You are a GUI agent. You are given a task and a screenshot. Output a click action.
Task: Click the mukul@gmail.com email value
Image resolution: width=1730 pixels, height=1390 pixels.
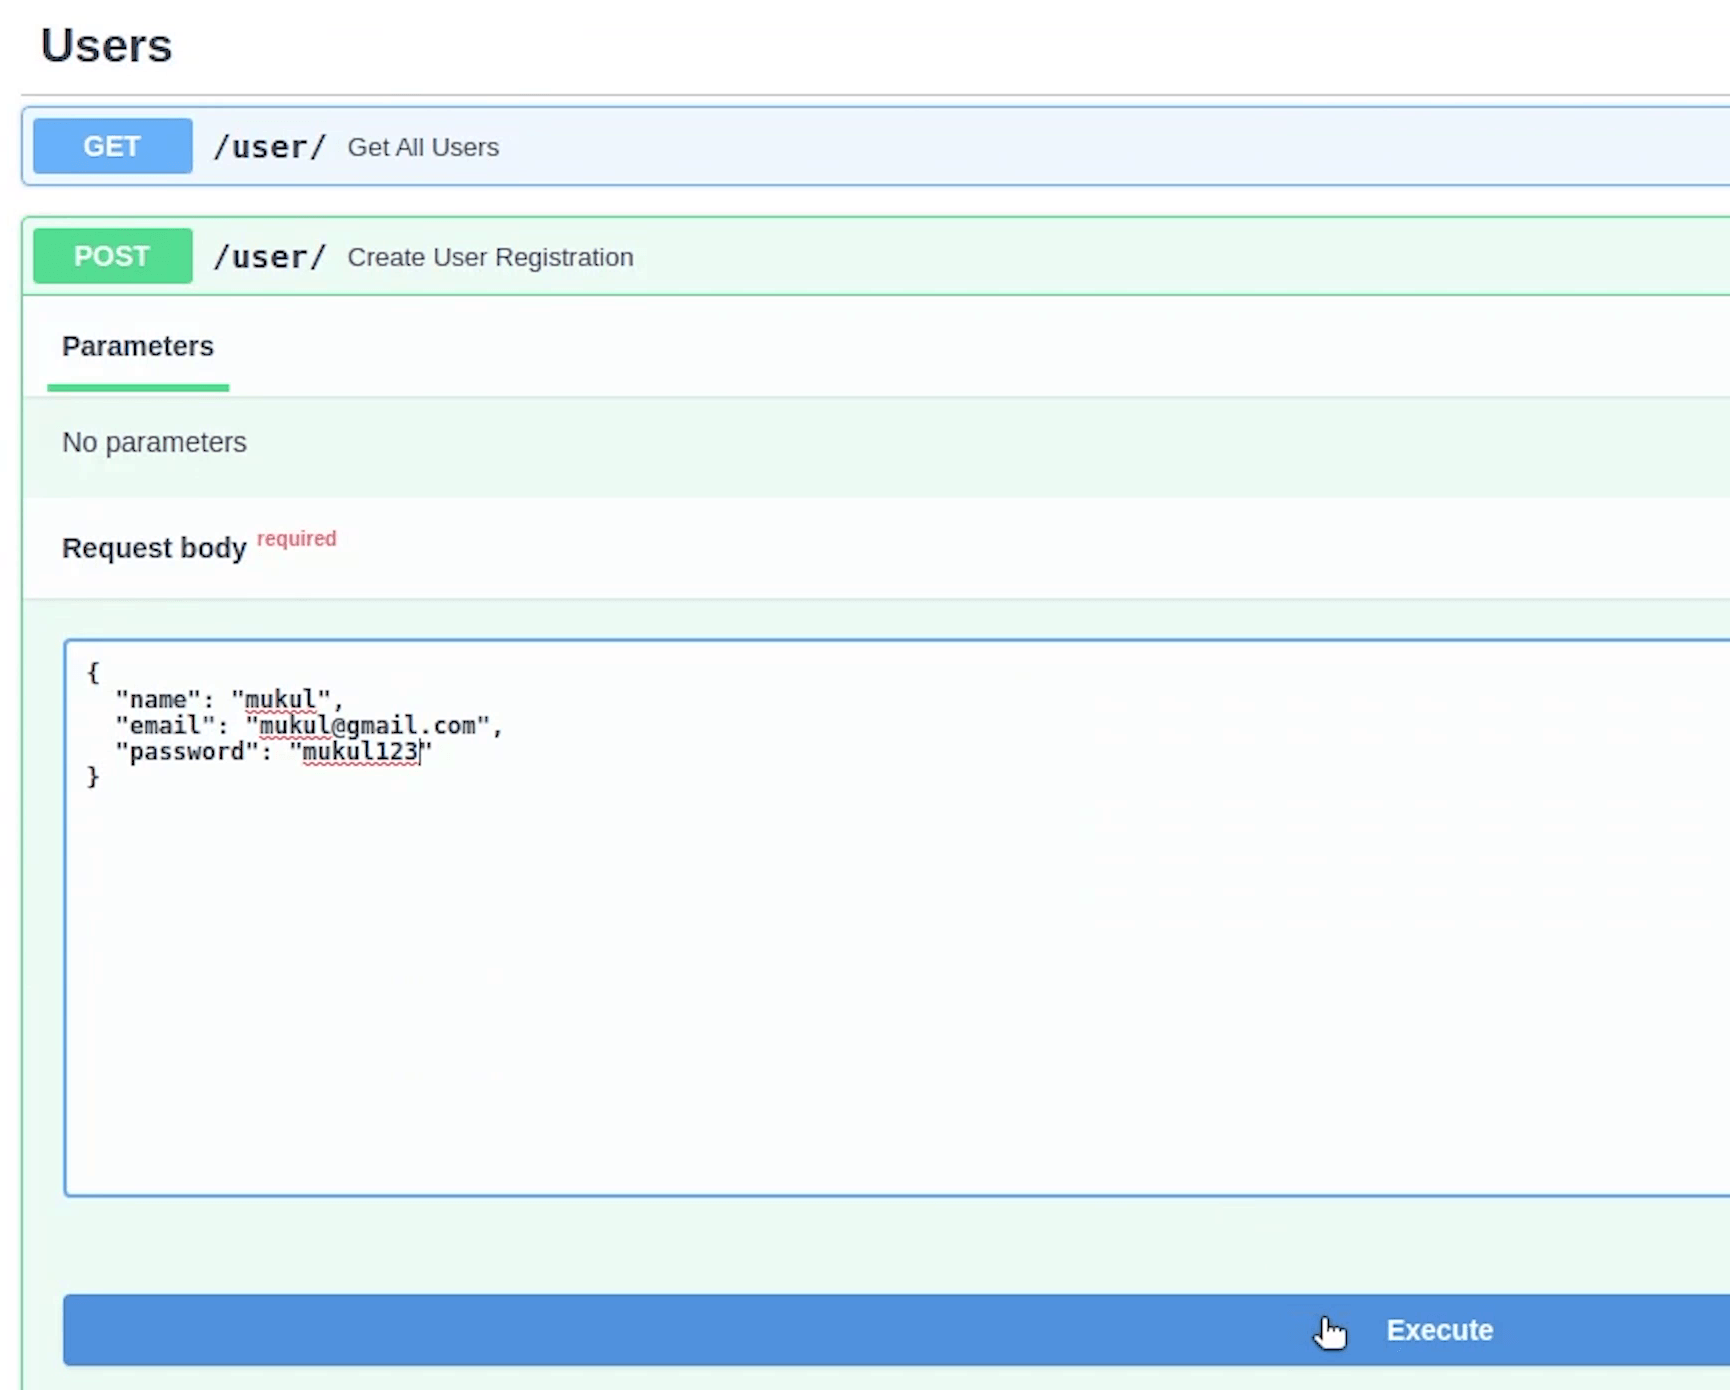(367, 725)
